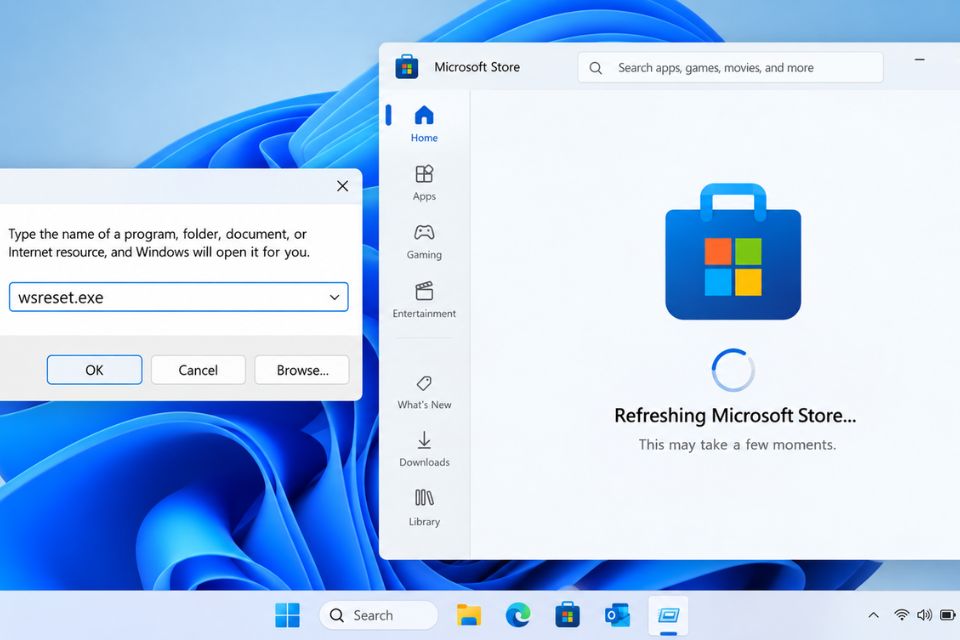The image size is (960, 640).
Task: Click the 'Refreshing Microsoft Store...' text
Action: [x=735, y=415]
